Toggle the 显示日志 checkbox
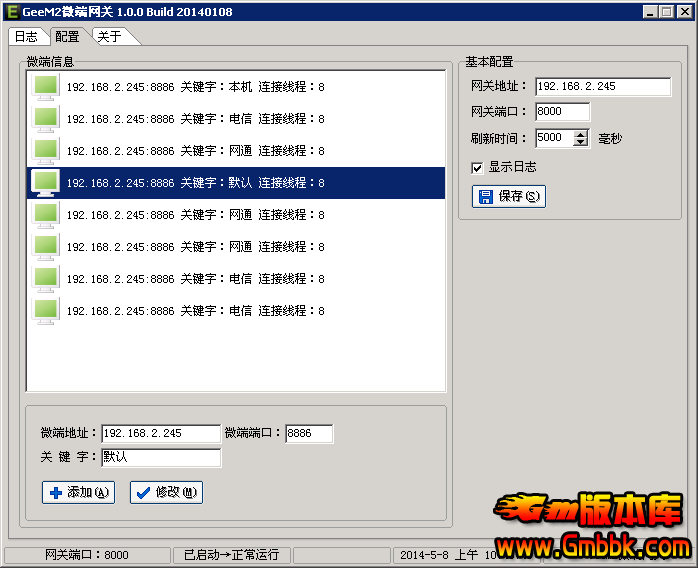This screenshot has width=698, height=568. pyautogui.click(x=477, y=167)
